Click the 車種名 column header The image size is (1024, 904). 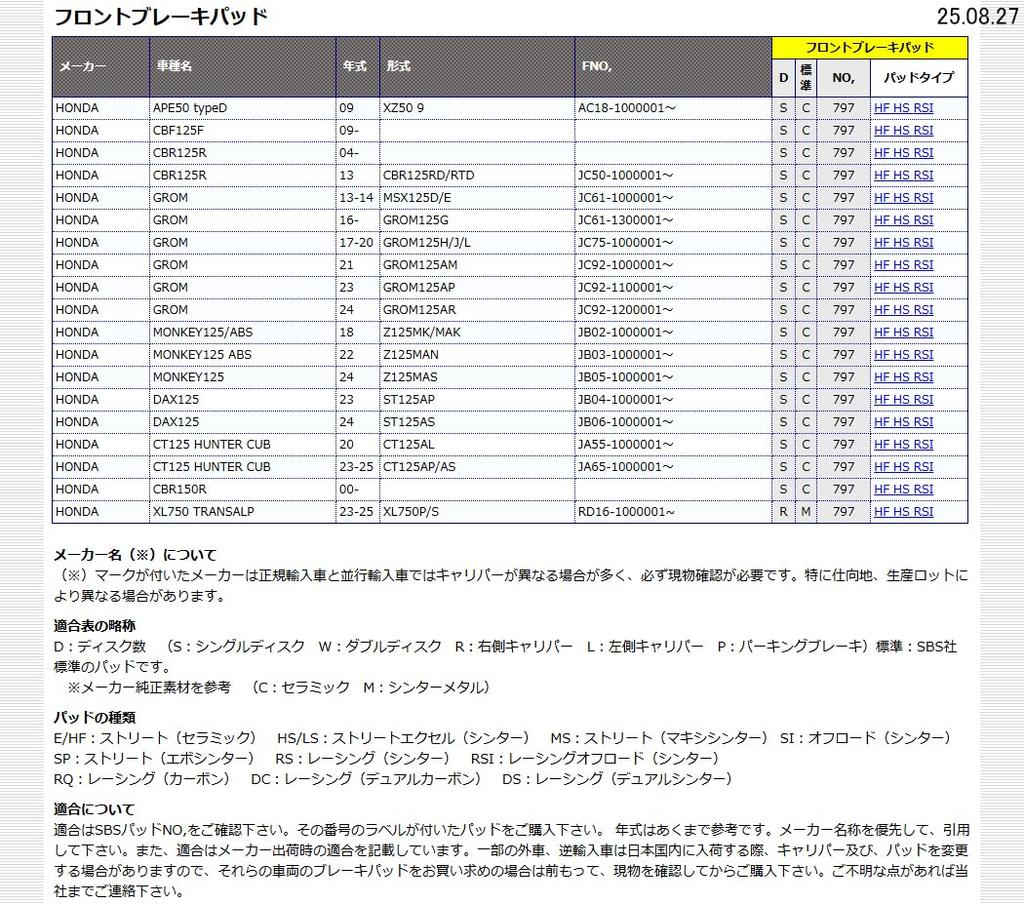[174, 66]
